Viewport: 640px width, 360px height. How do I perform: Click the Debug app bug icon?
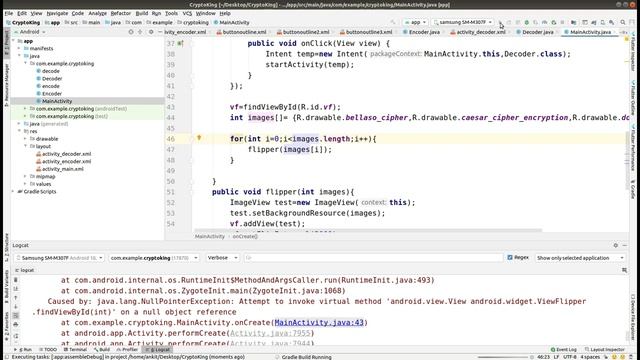[x=527, y=22]
